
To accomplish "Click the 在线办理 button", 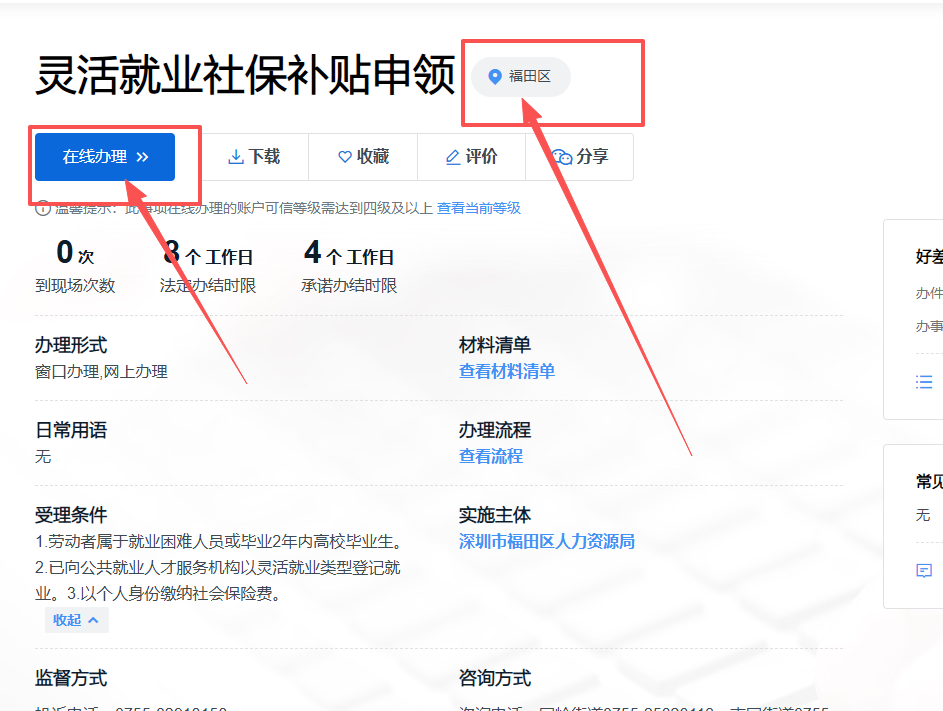I will (x=105, y=157).
